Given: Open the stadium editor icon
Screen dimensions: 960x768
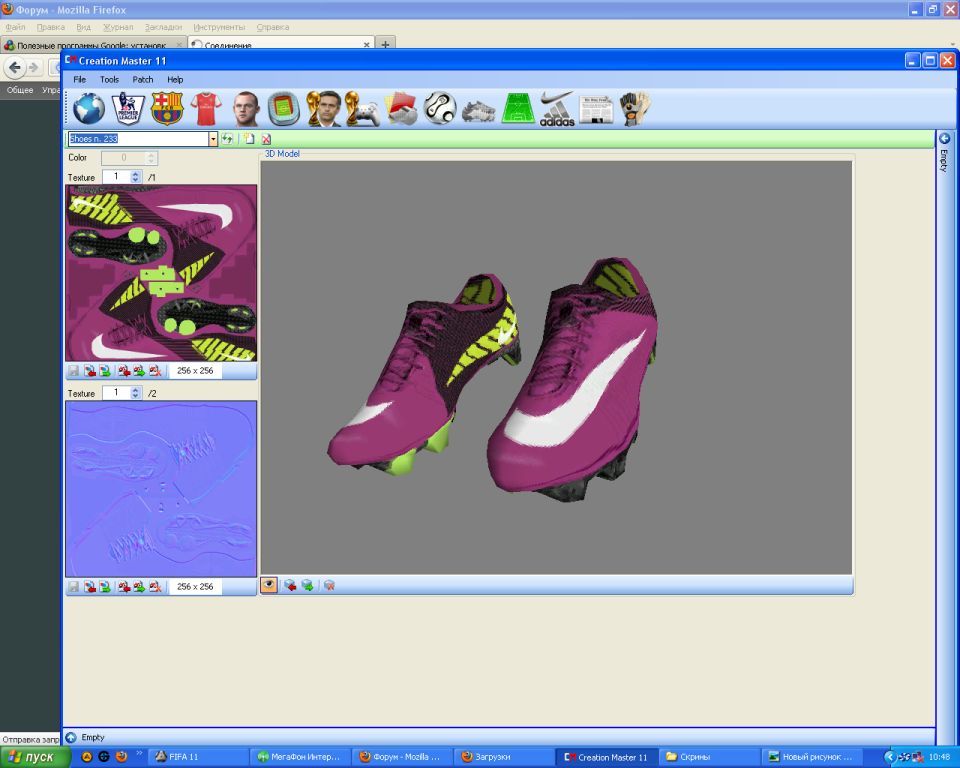Looking at the screenshot, I should point(283,109).
